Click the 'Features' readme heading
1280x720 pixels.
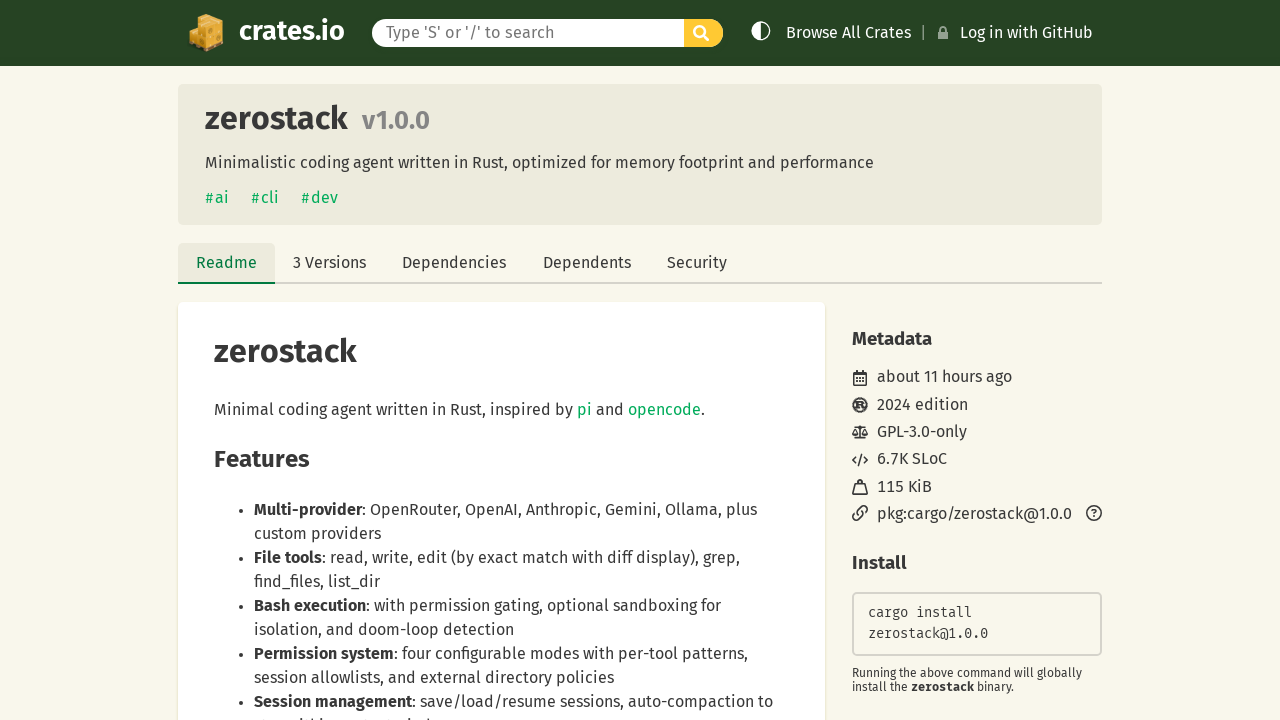click(x=262, y=459)
